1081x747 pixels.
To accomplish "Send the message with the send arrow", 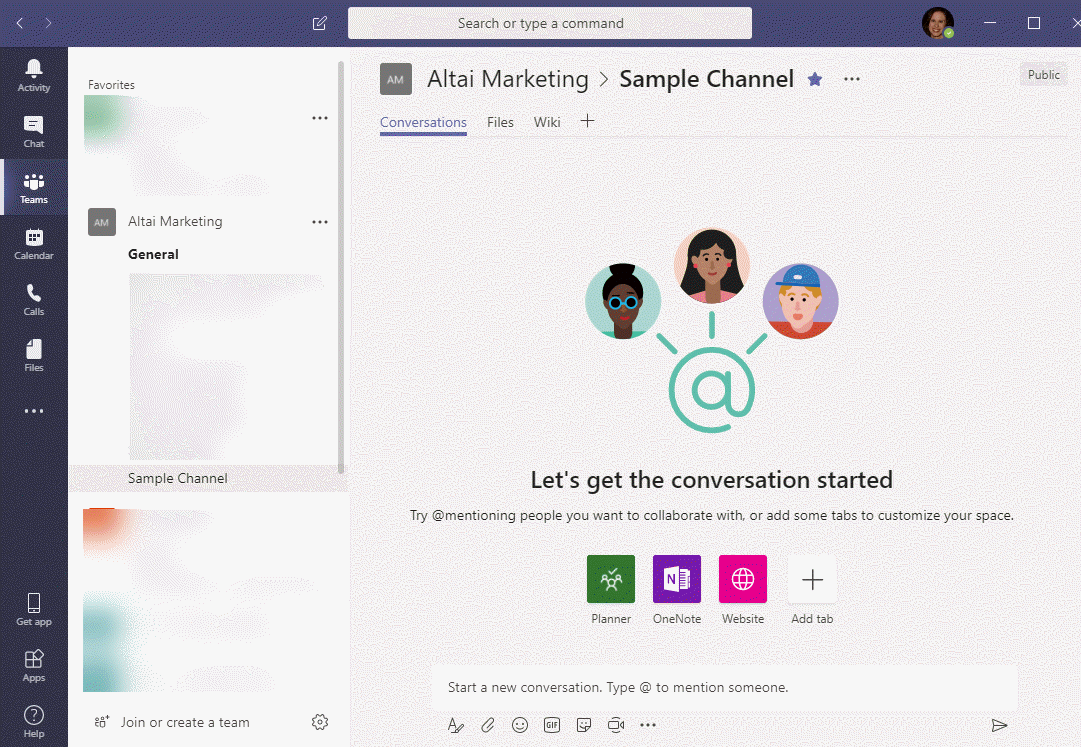I will click(1000, 725).
